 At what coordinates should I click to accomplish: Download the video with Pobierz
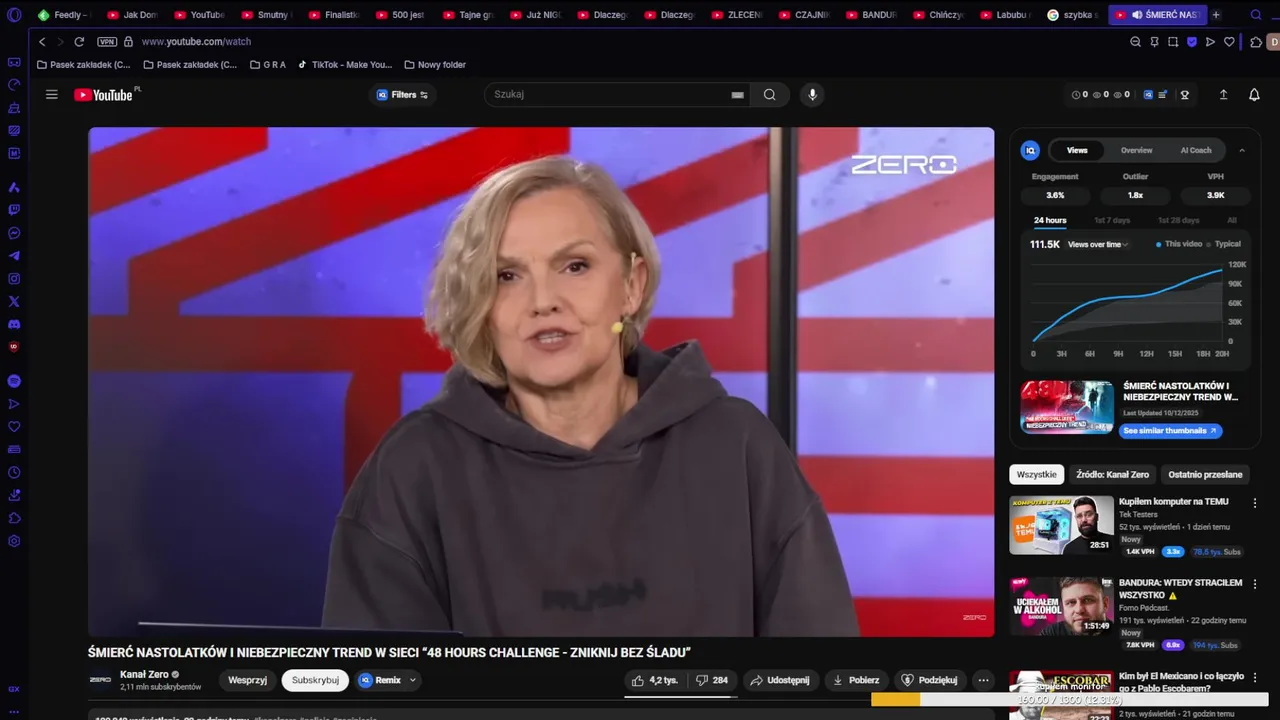coord(856,680)
